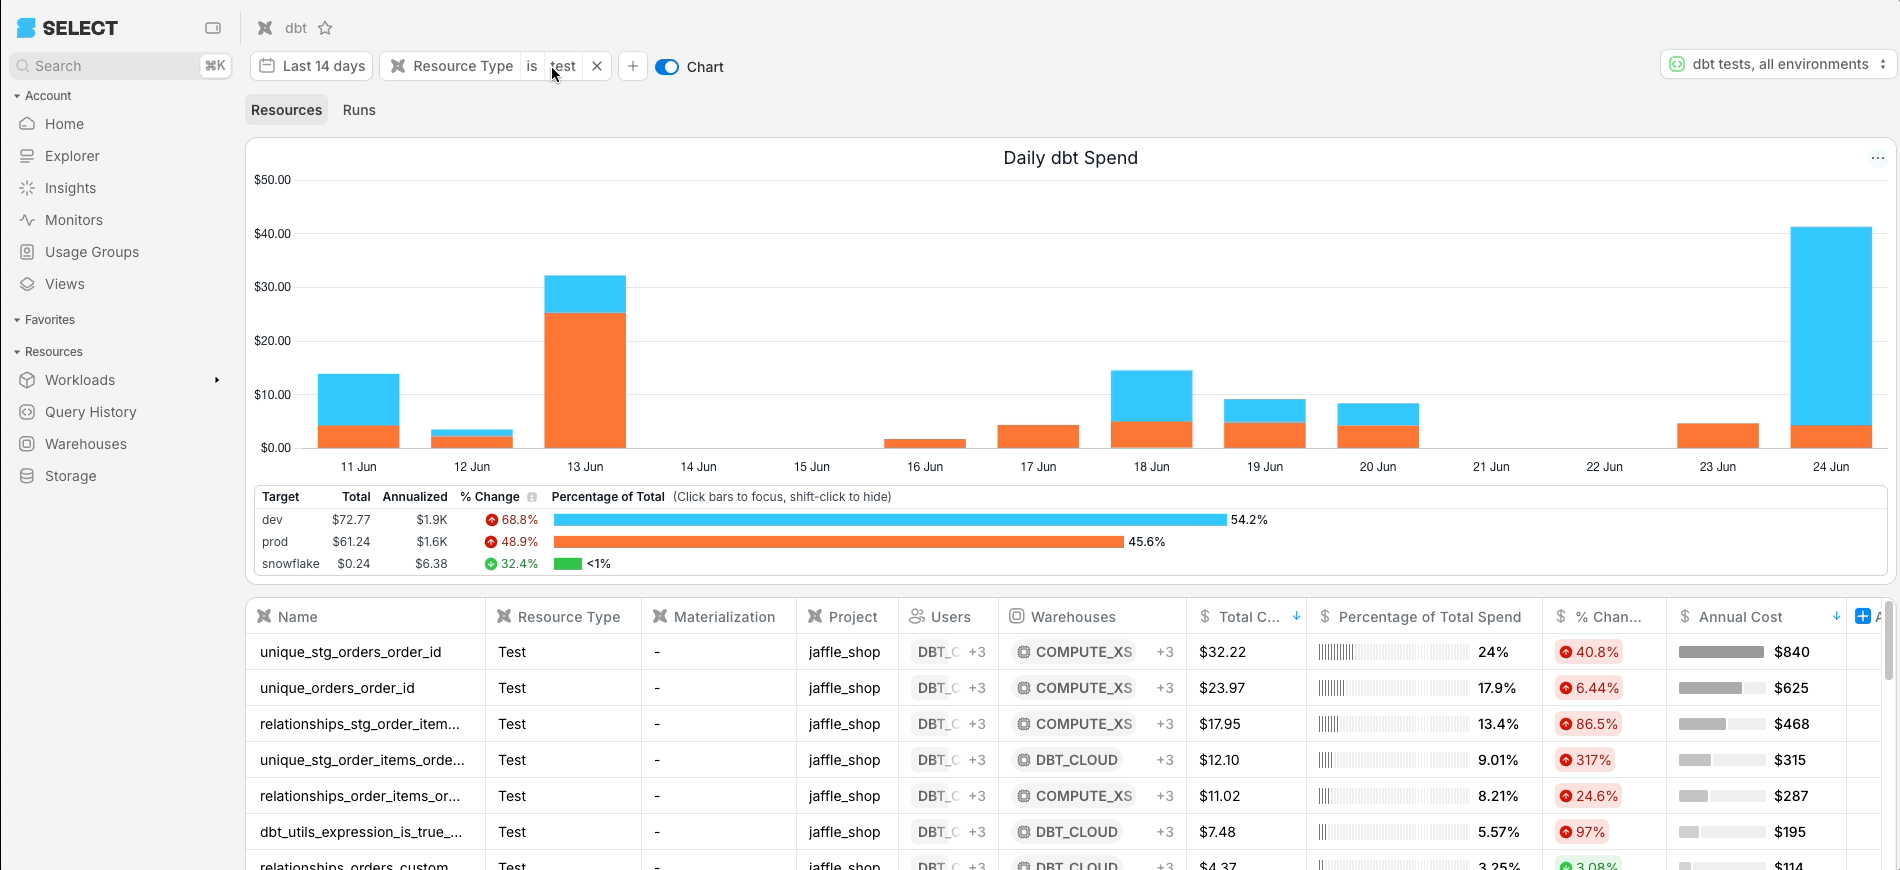Change the filter value 'test'
Screen dimensions: 1900x870
563,66
